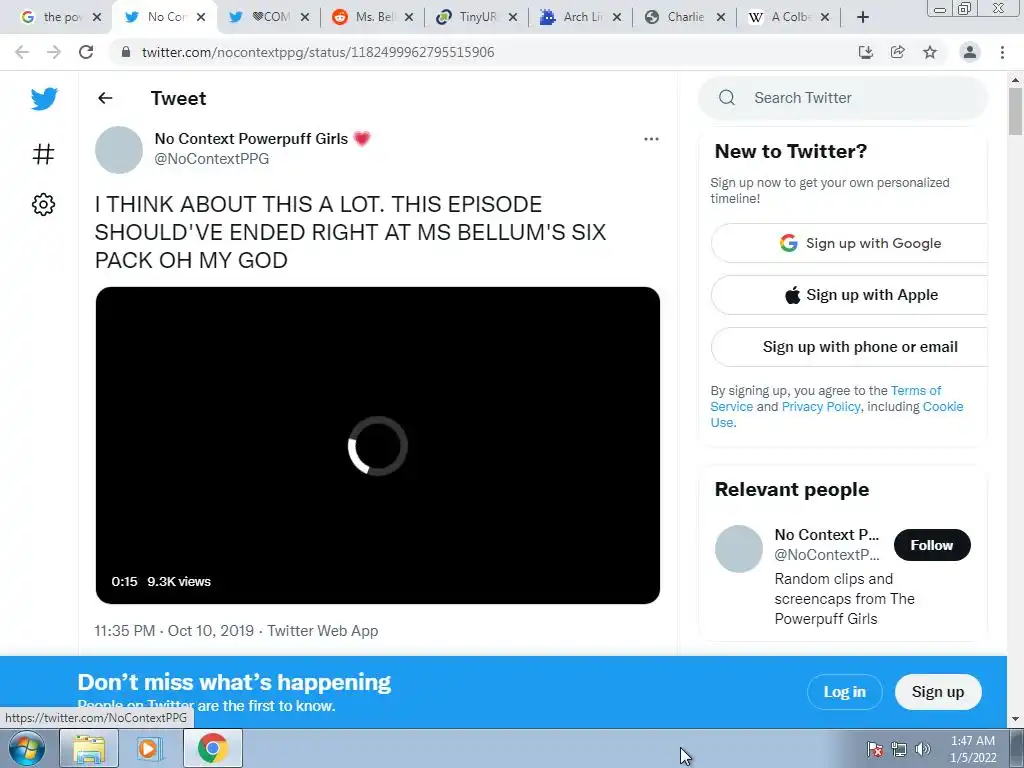The width and height of the screenshot is (1024, 768).
Task: Open the Chrome profile avatar icon
Action: [x=970, y=52]
